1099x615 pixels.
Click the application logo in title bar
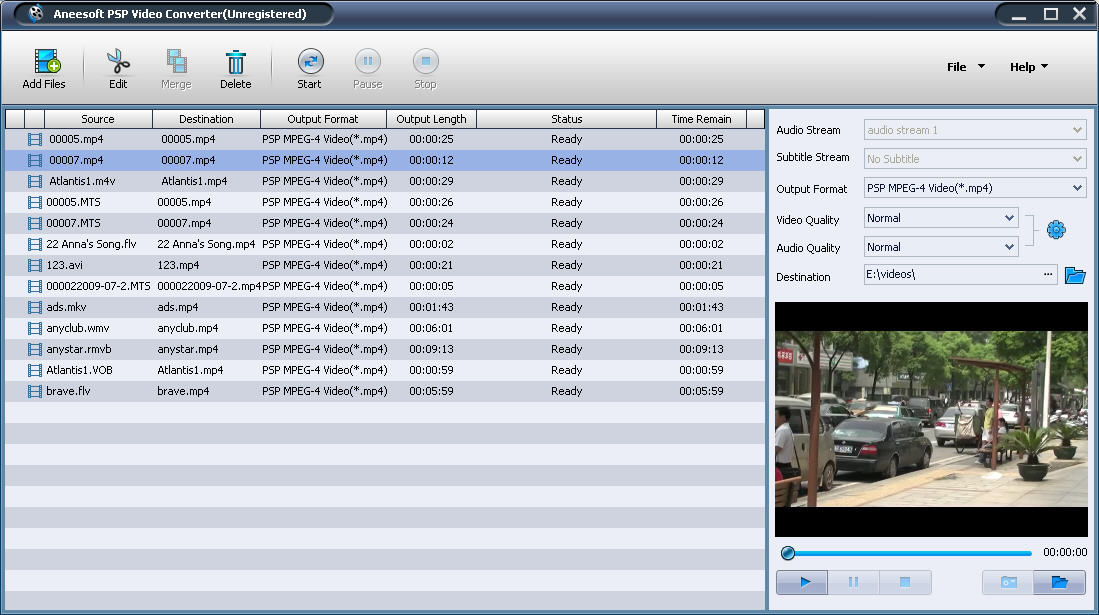pyautogui.click(x=36, y=13)
